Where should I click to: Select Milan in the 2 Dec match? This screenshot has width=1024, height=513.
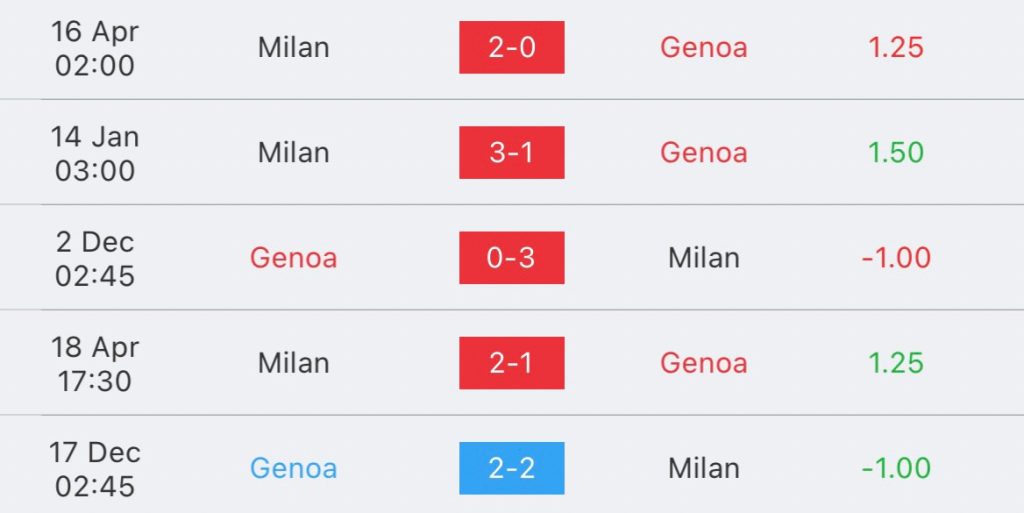point(703,257)
